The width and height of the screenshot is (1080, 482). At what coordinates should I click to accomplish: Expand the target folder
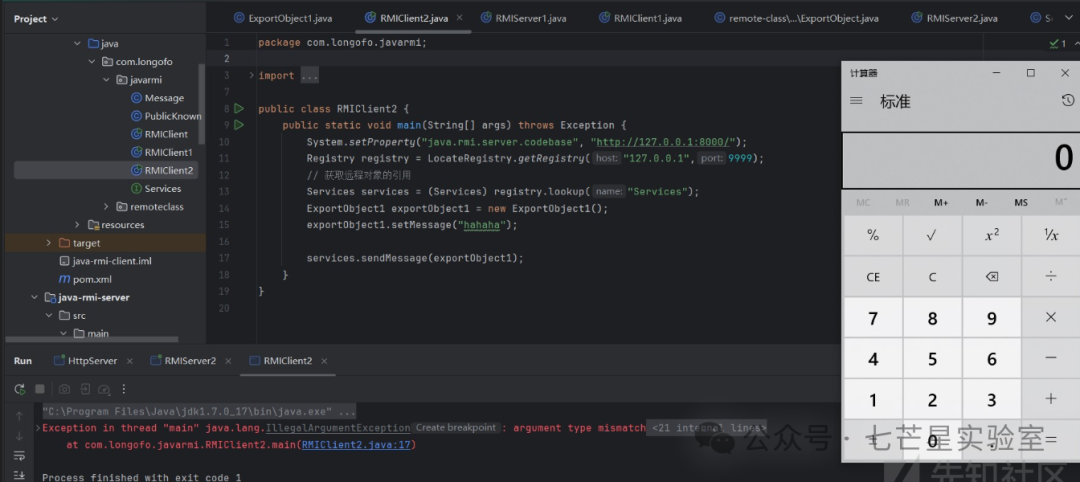pyautogui.click(x=48, y=242)
